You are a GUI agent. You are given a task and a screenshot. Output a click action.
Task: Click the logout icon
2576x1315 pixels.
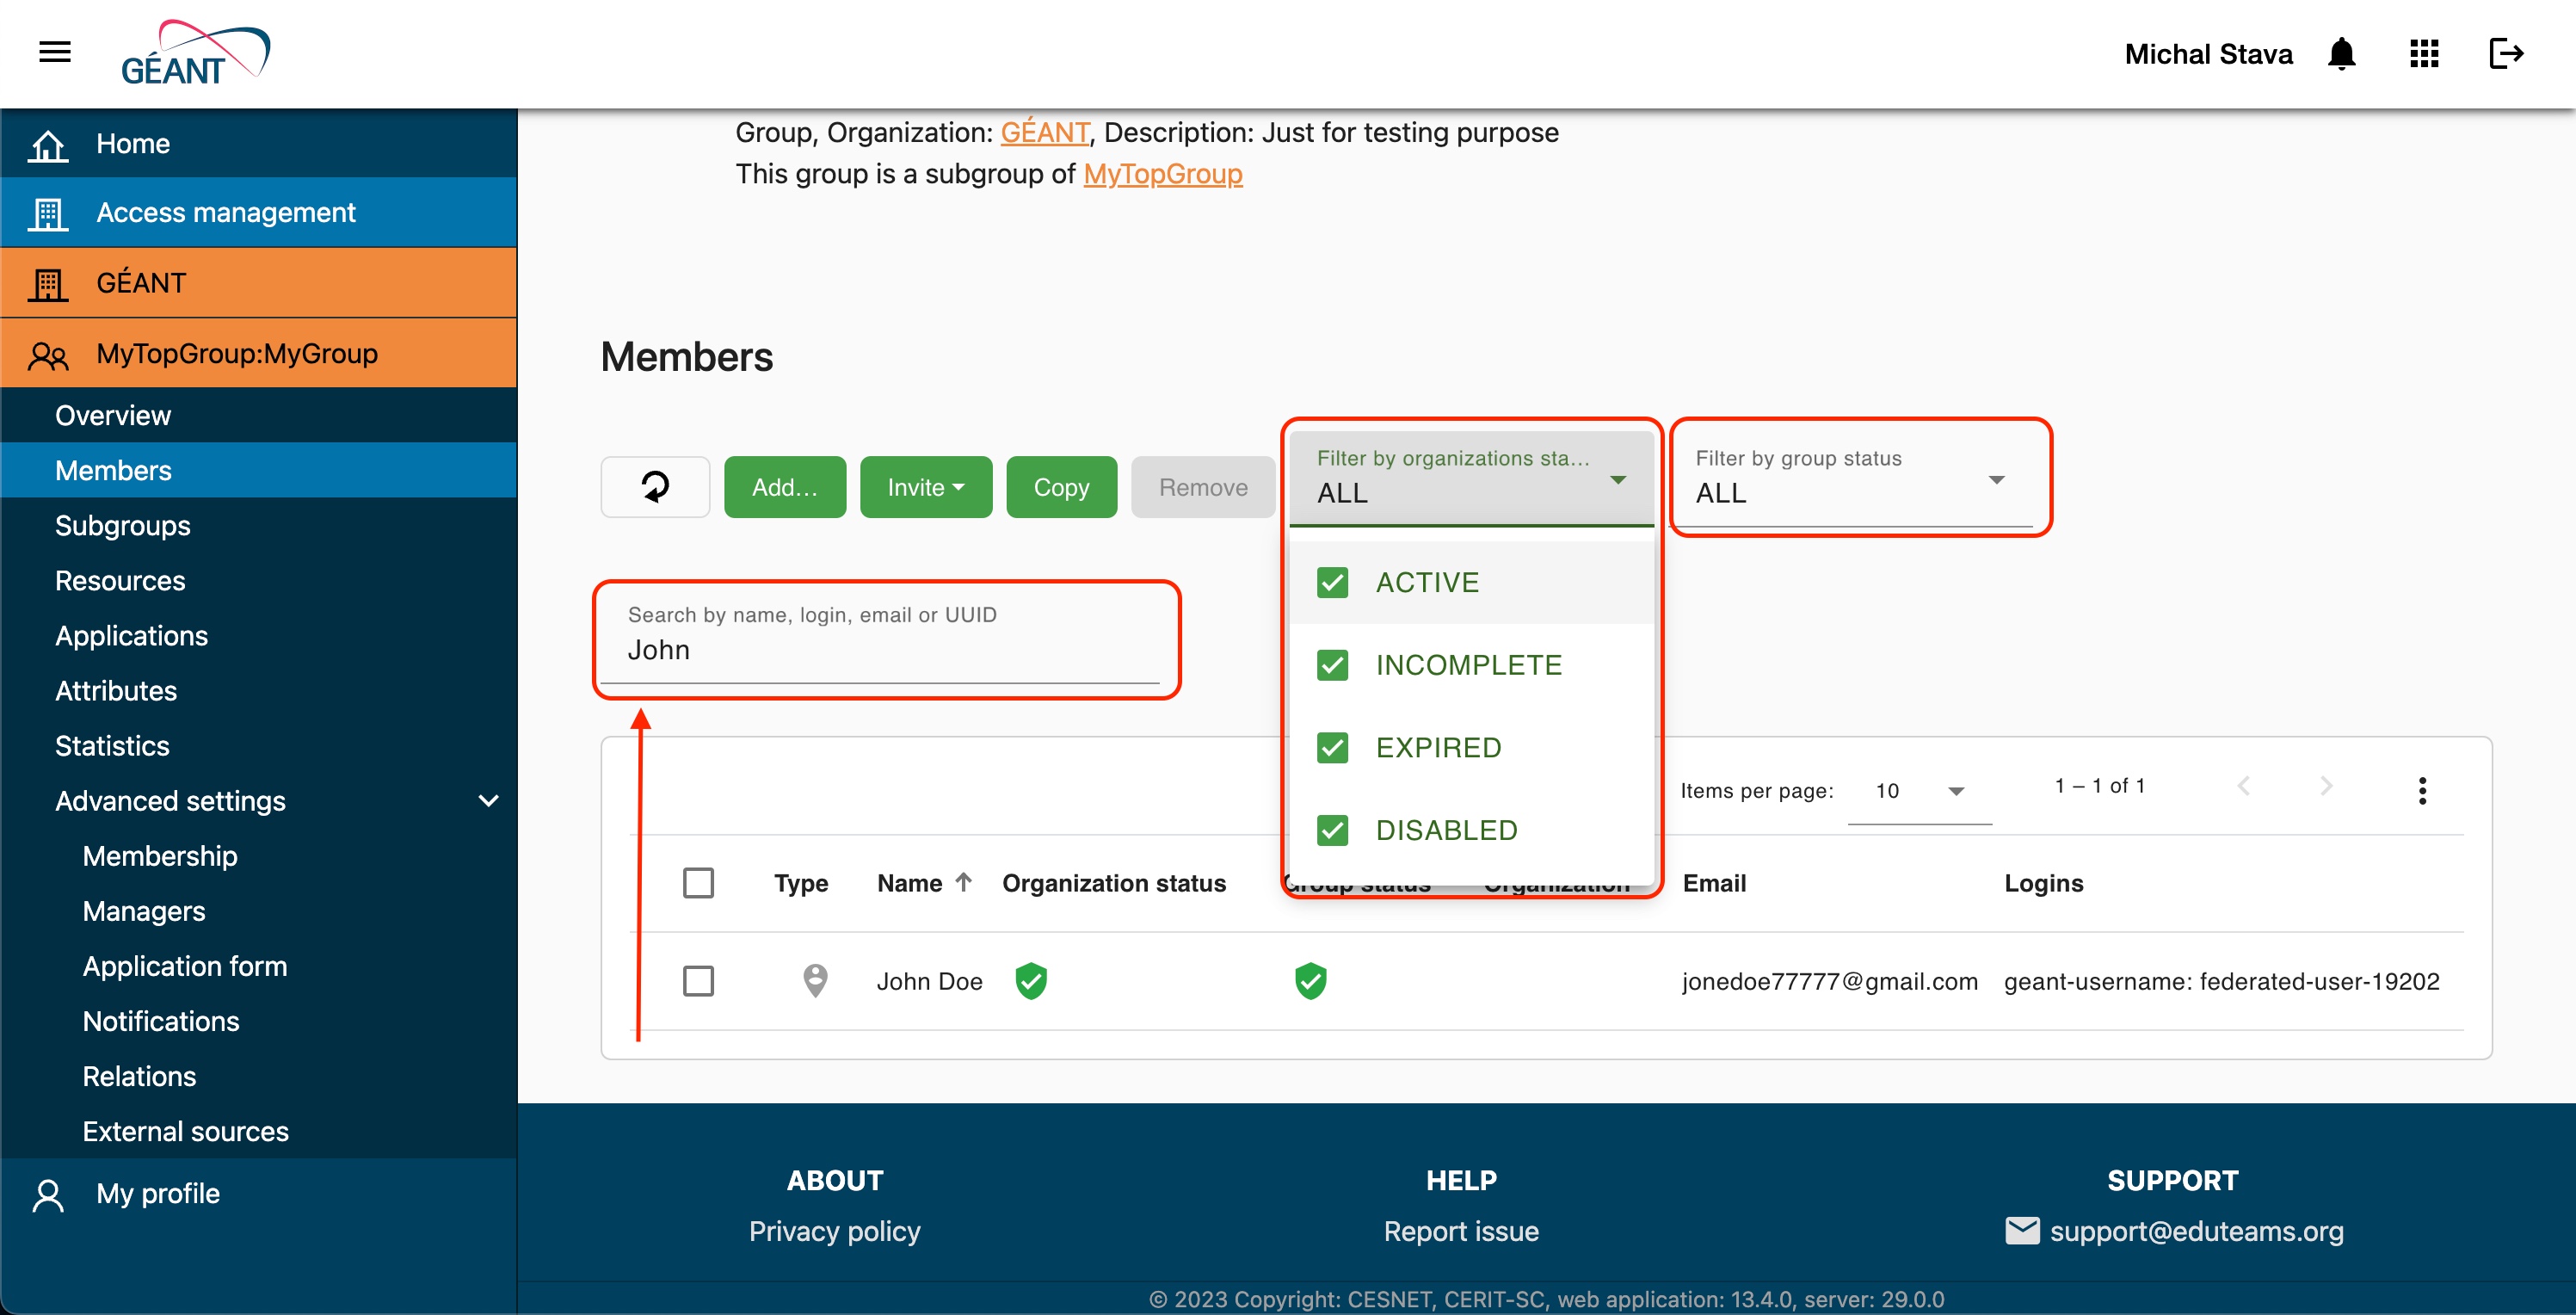tap(2506, 53)
